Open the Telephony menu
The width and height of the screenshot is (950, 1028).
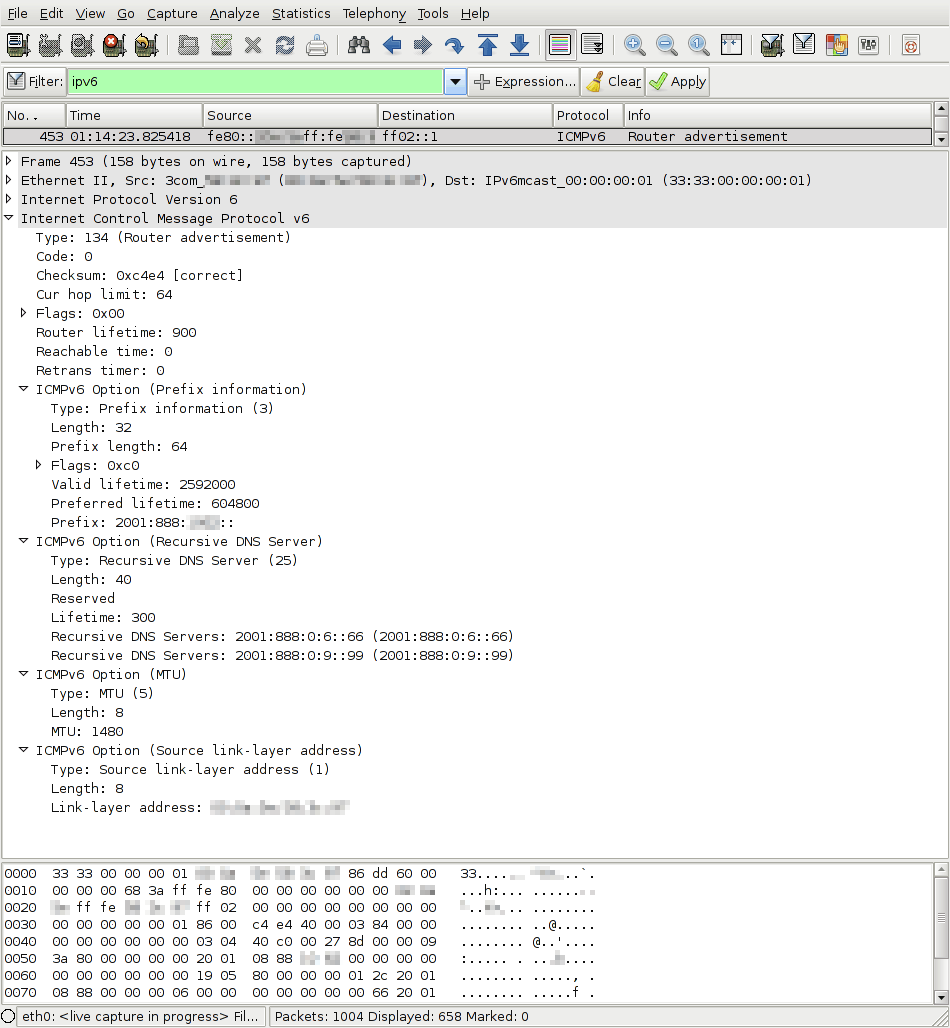point(374,13)
